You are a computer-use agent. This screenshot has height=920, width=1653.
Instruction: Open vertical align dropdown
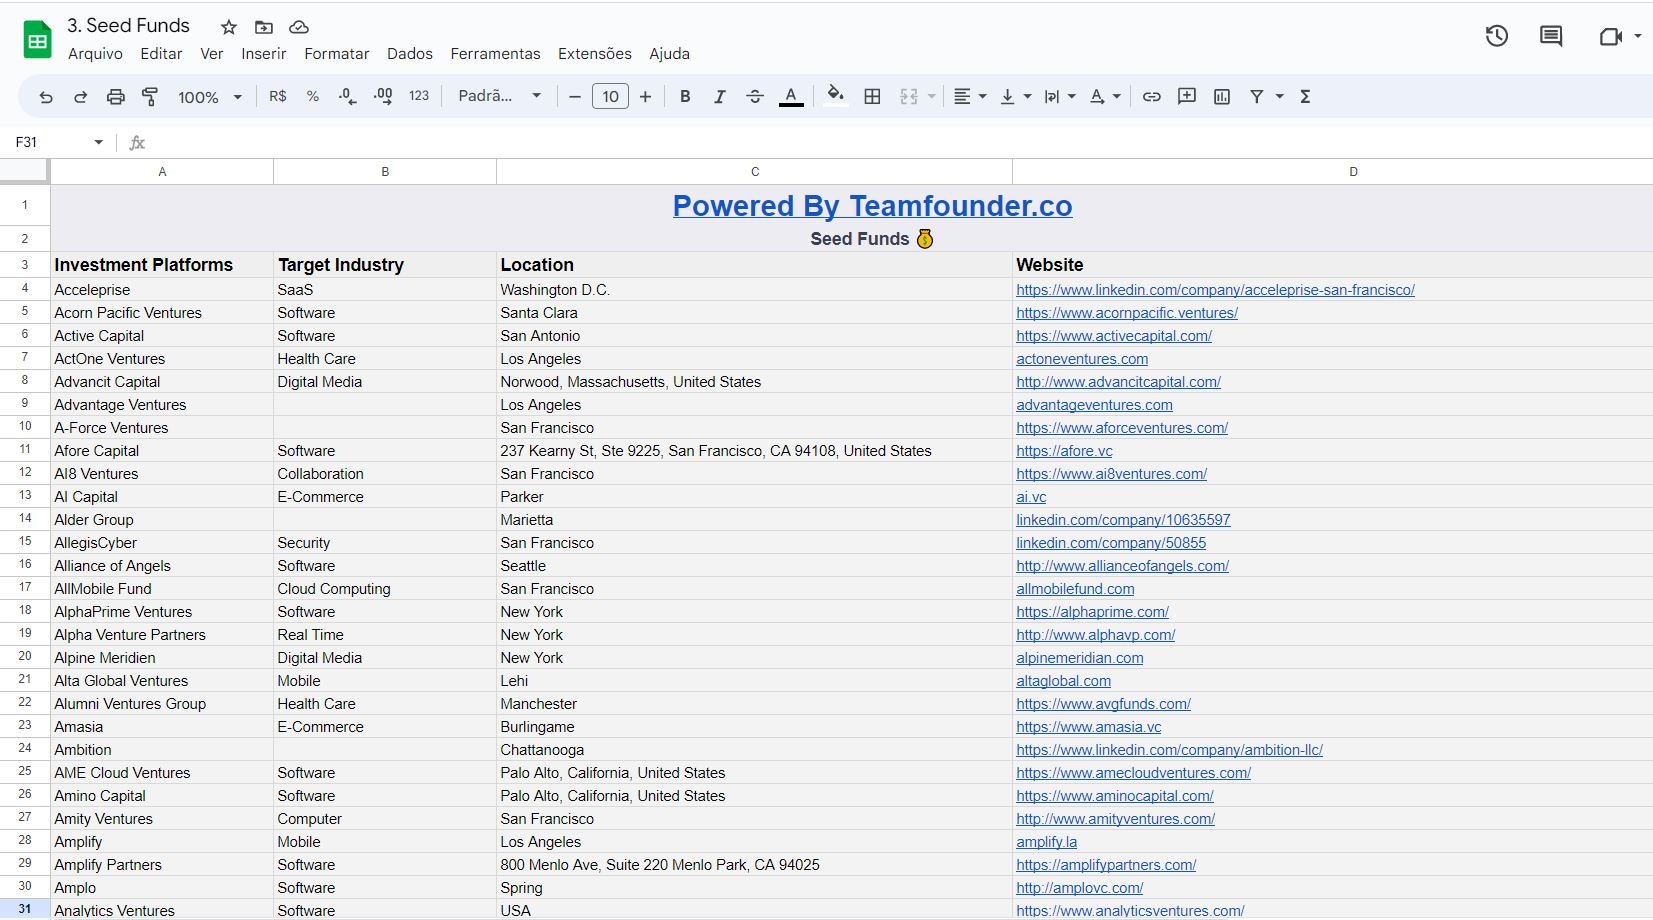(1015, 97)
